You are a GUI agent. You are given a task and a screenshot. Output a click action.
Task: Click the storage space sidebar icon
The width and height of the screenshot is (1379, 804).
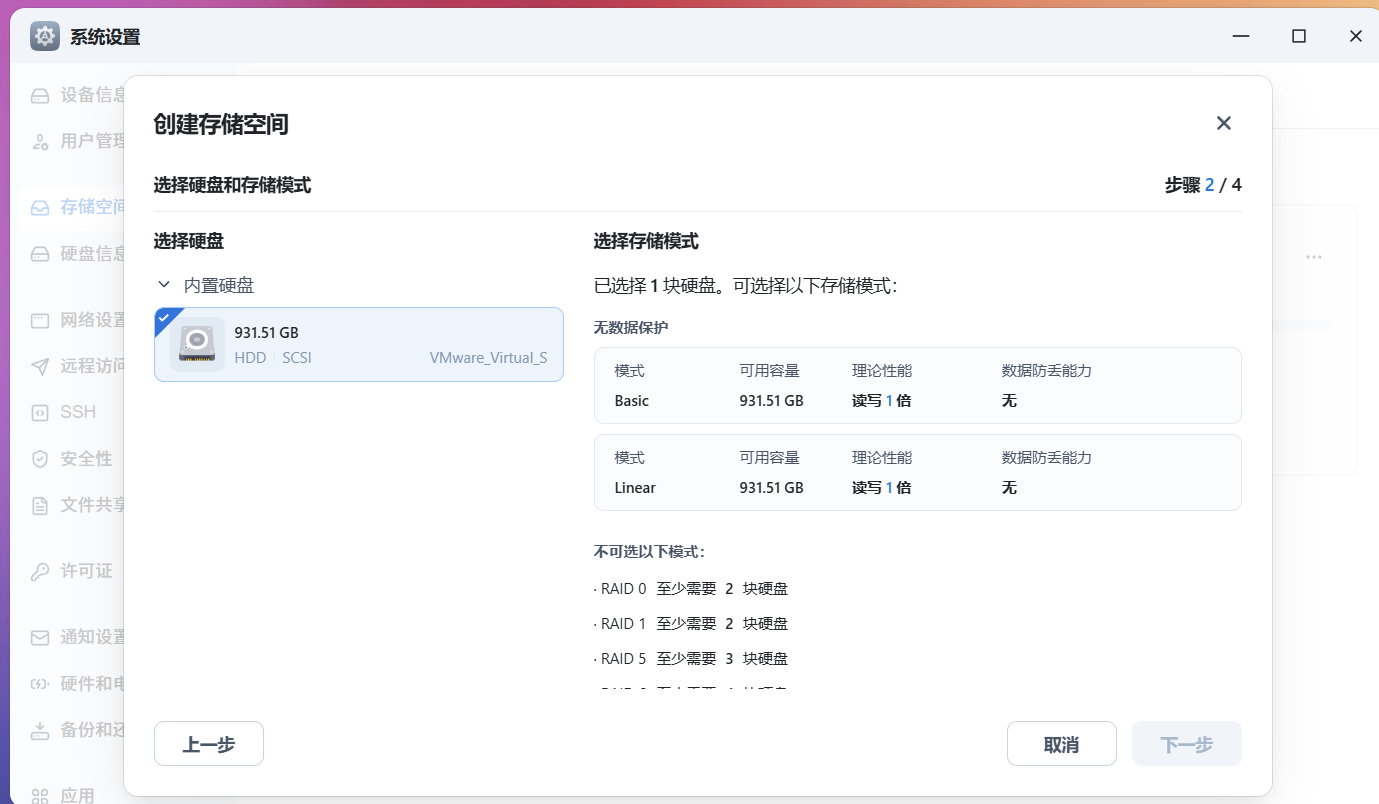pyautogui.click(x=40, y=208)
